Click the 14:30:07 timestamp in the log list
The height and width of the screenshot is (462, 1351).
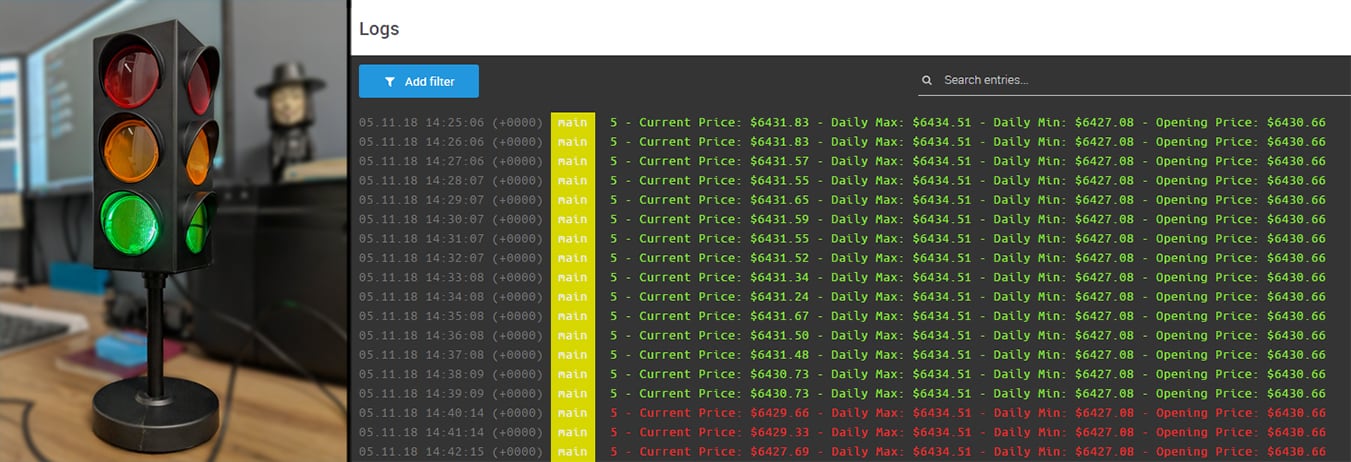450,219
